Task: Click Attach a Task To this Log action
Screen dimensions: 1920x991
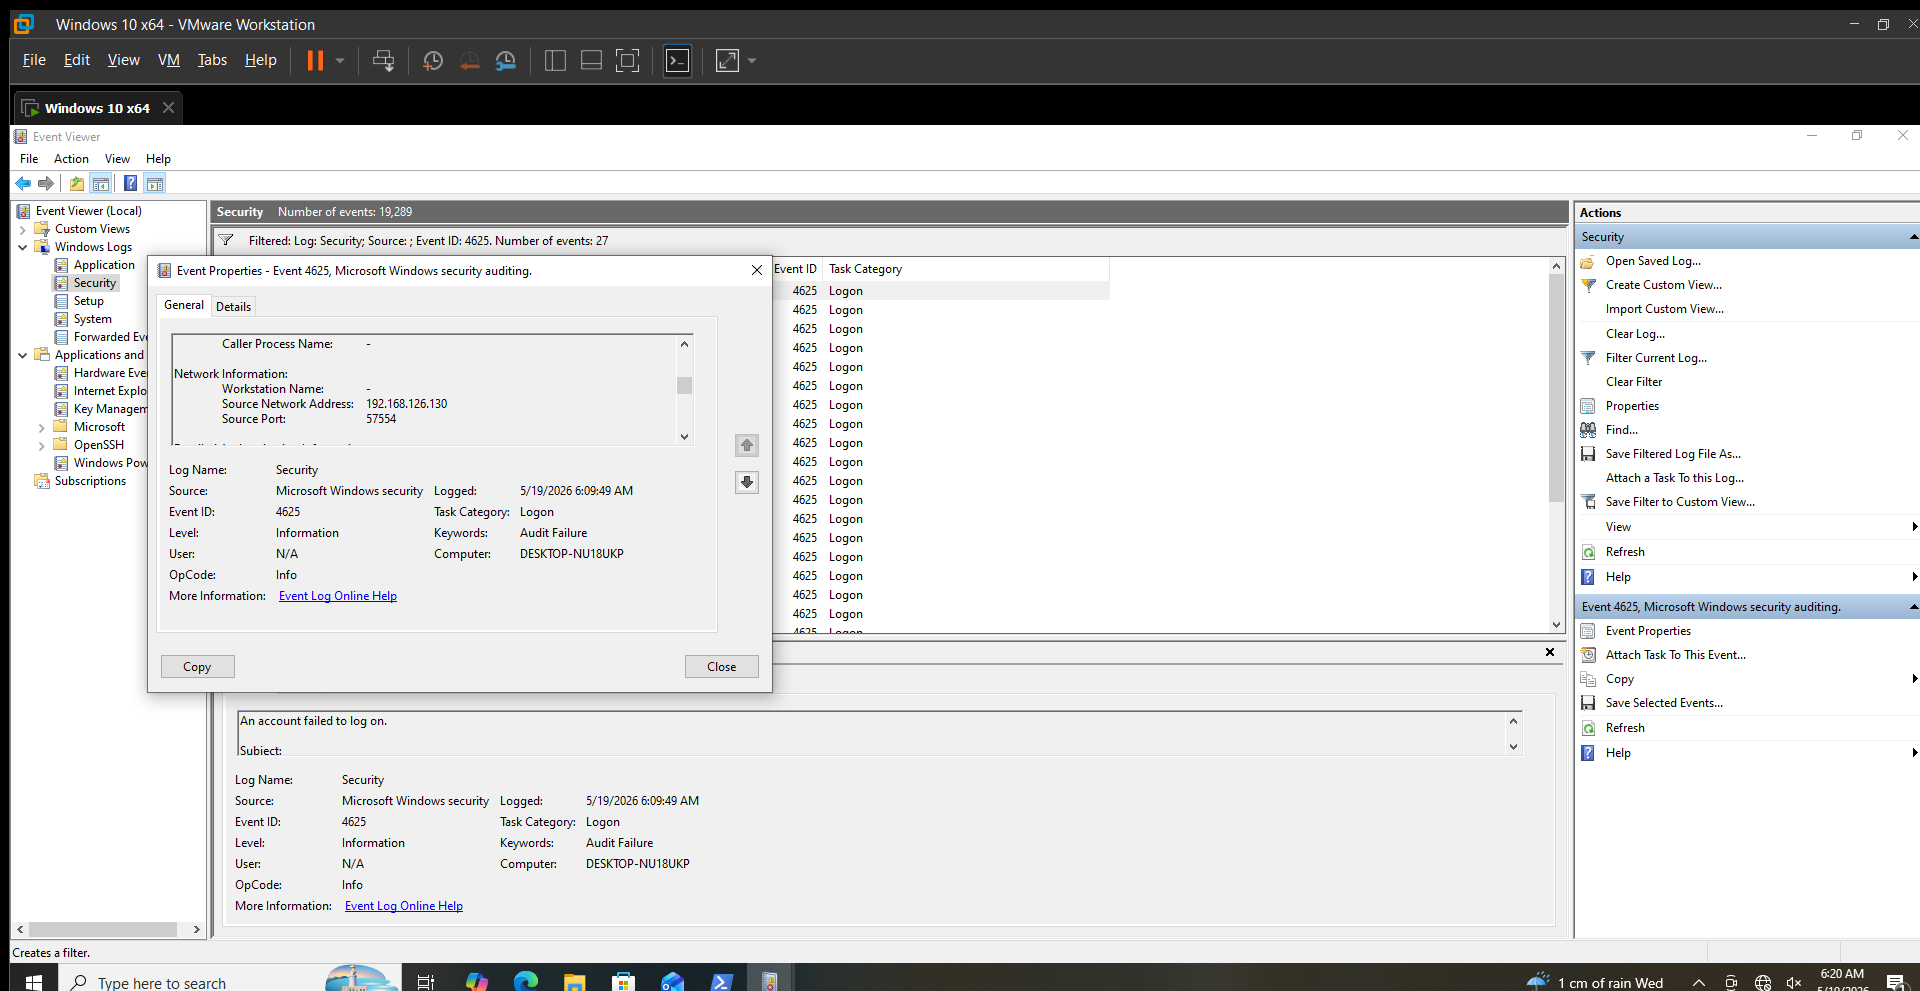Action: (x=1675, y=478)
